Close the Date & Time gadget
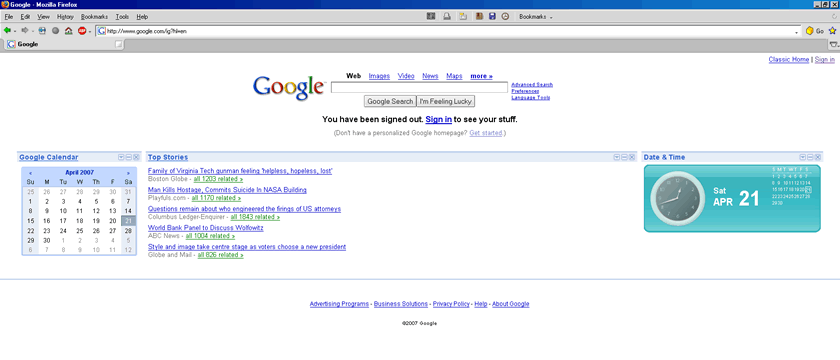 [x=818, y=157]
